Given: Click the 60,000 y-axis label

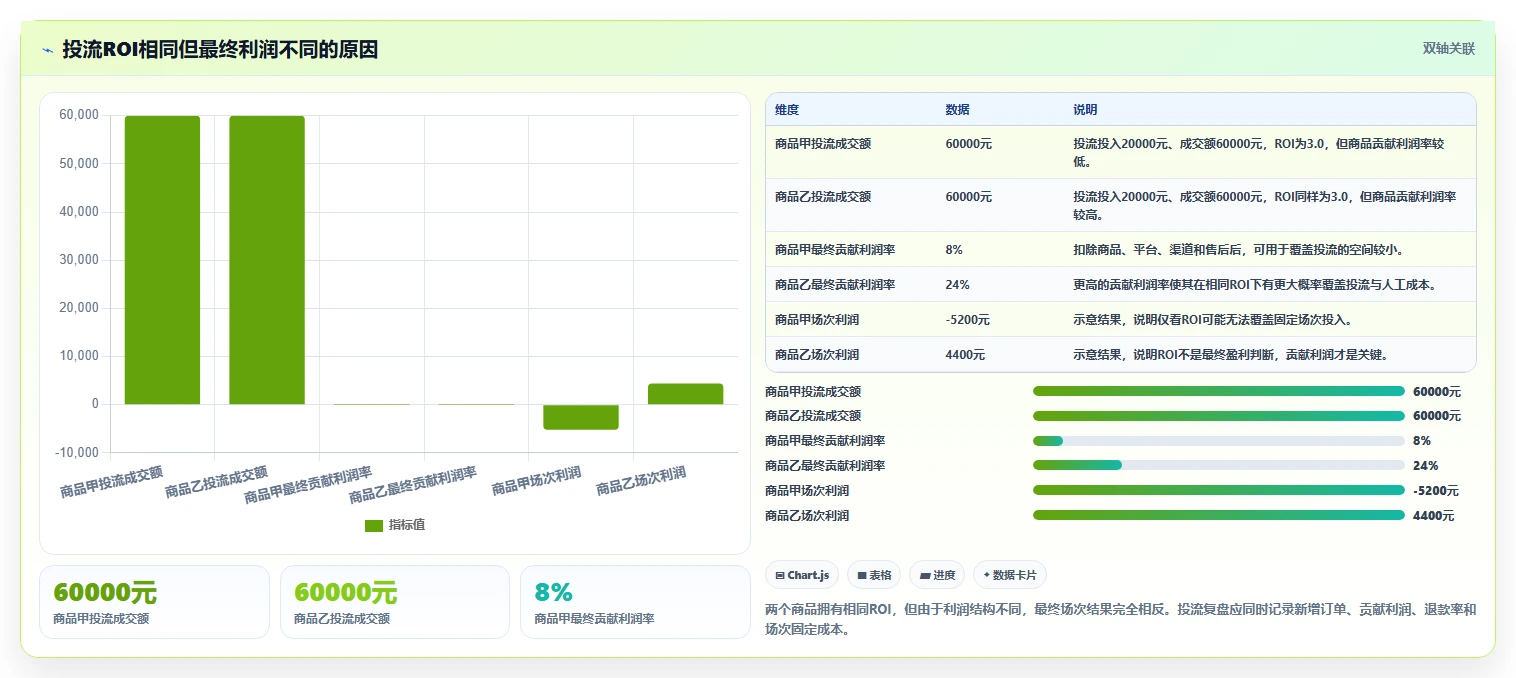Looking at the screenshot, I should click(x=79, y=115).
